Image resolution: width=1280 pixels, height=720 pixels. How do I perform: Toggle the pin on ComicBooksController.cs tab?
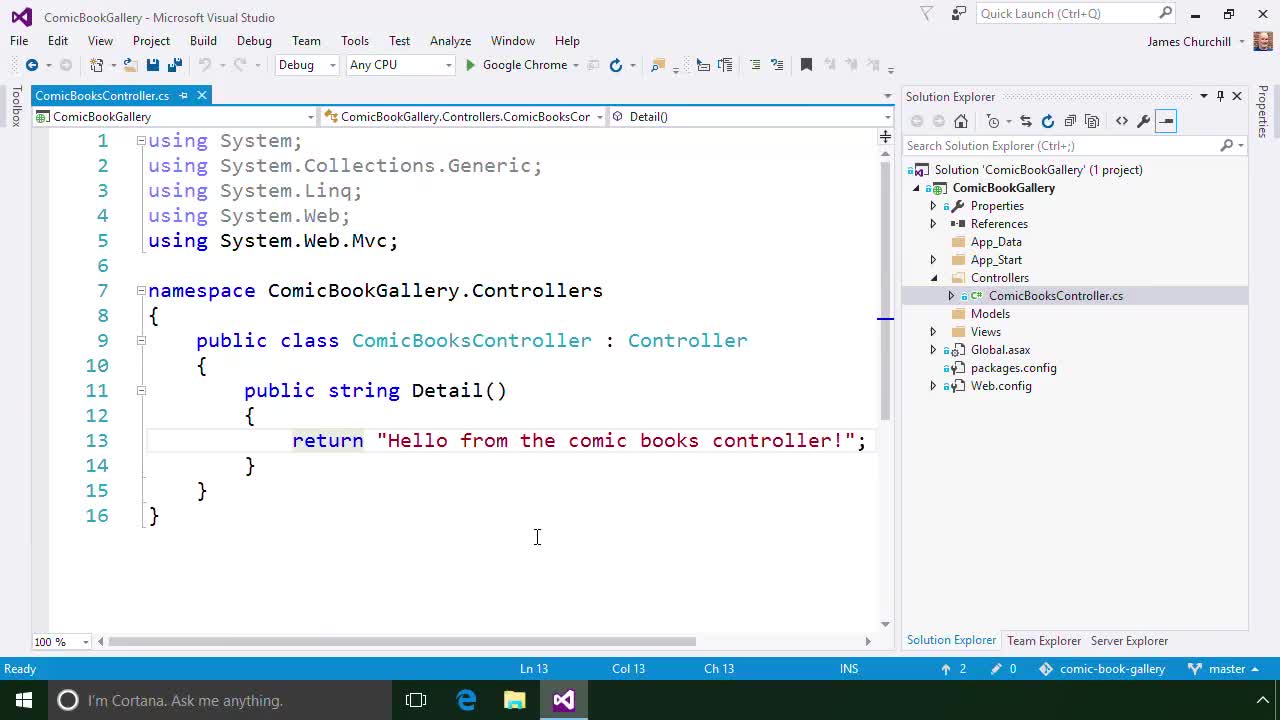pyautogui.click(x=183, y=96)
